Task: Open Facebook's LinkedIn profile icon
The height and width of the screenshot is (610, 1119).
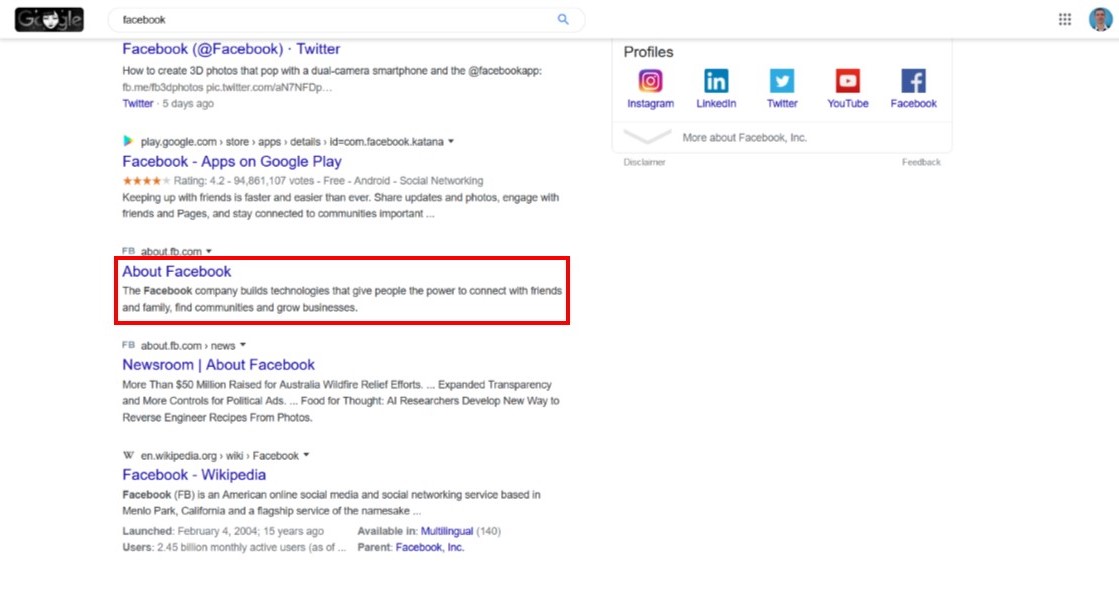Action: coord(716,82)
